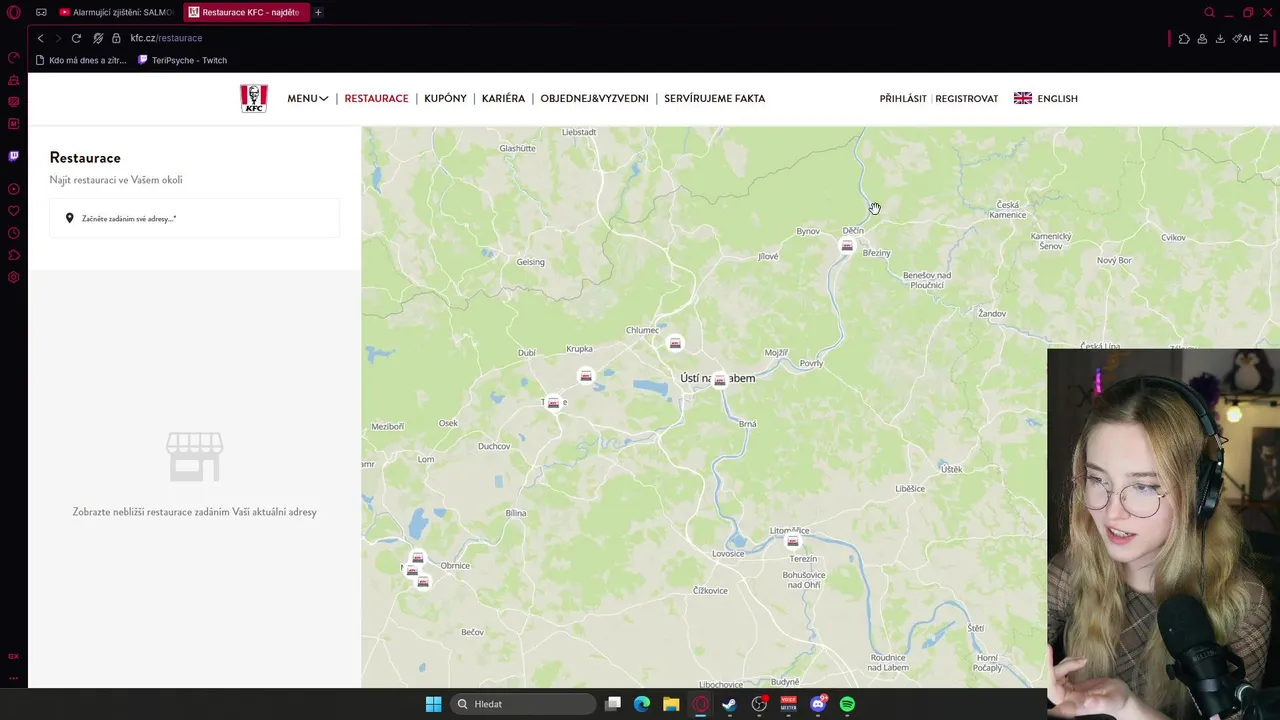The width and height of the screenshot is (1280, 720).
Task: Reload the page with the refresh icon
Action: click(x=76, y=38)
